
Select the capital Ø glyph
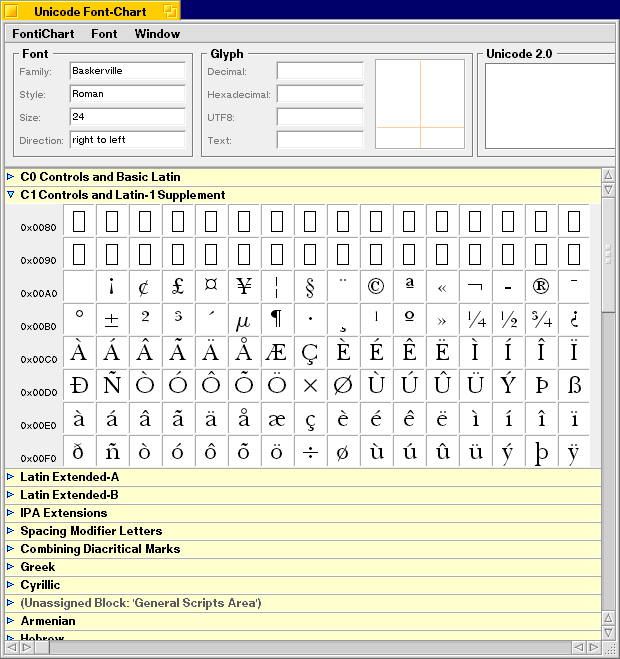coord(343,385)
